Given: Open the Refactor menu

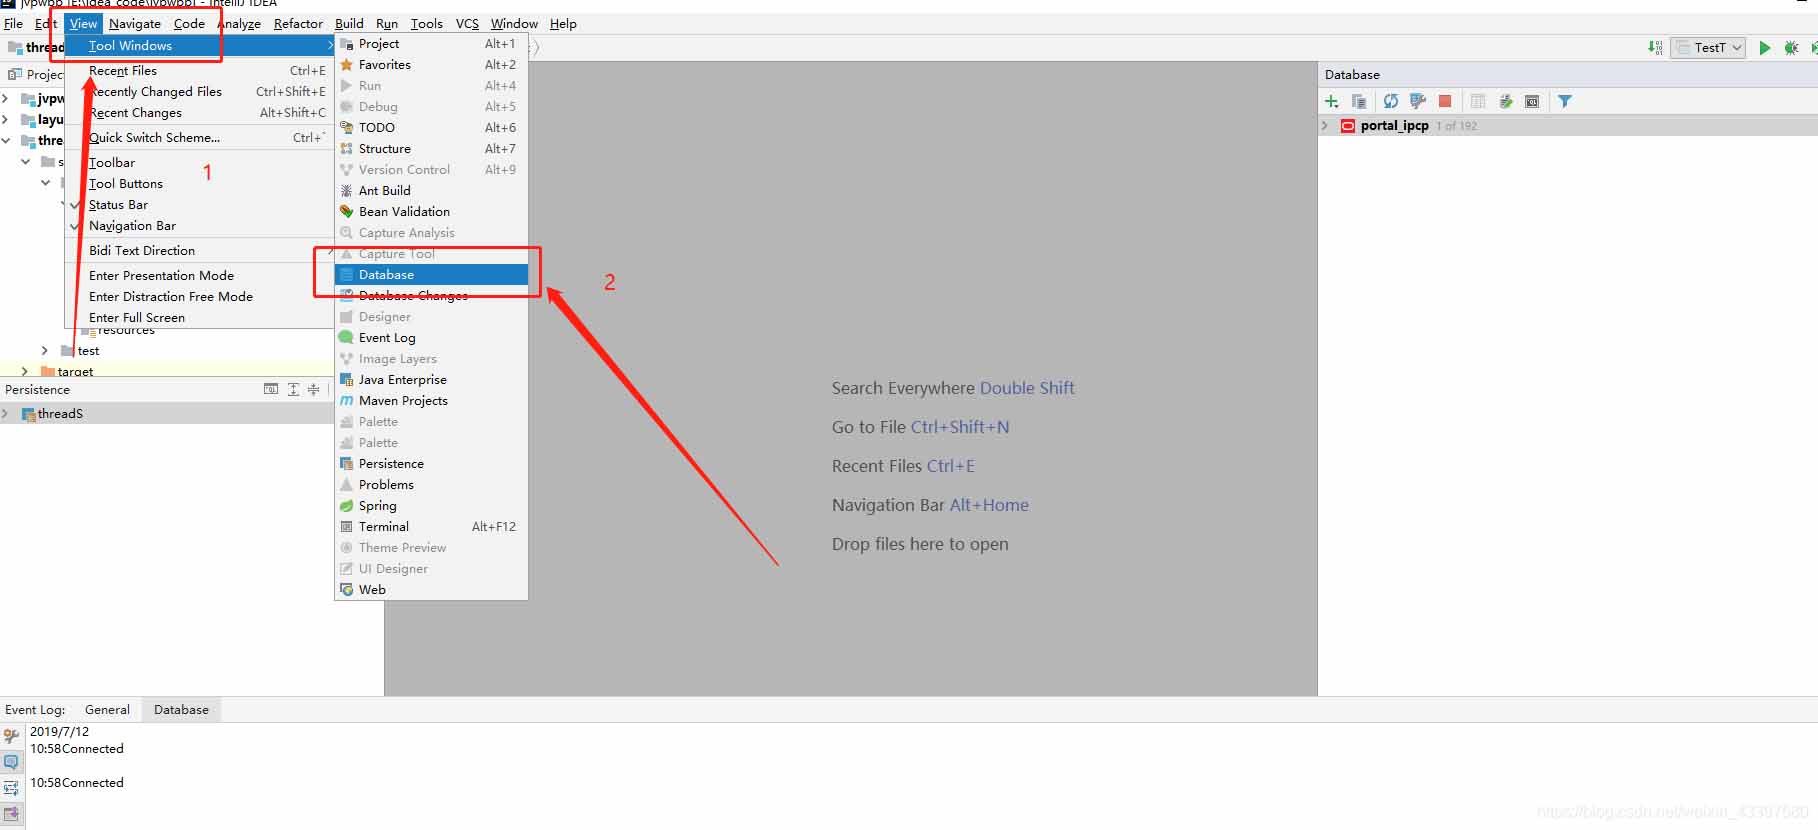Looking at the screenshot, I should point(298,23).
